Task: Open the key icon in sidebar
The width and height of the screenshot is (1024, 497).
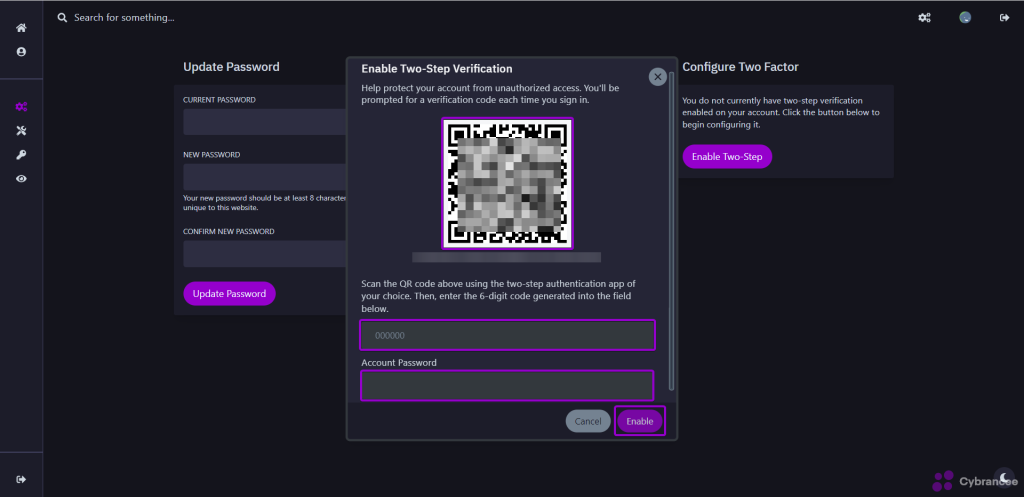Action: (x=21, y=155)
